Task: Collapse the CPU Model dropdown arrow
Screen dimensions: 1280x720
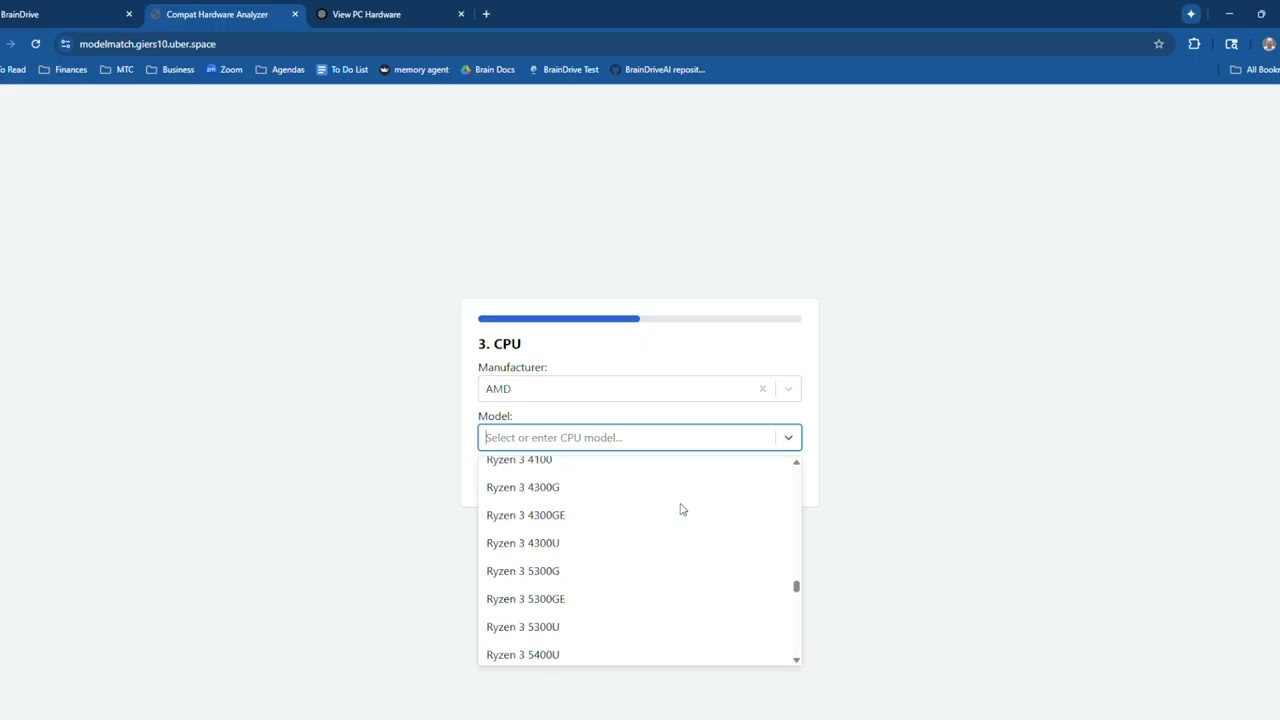Action: (x=788, y=438)
